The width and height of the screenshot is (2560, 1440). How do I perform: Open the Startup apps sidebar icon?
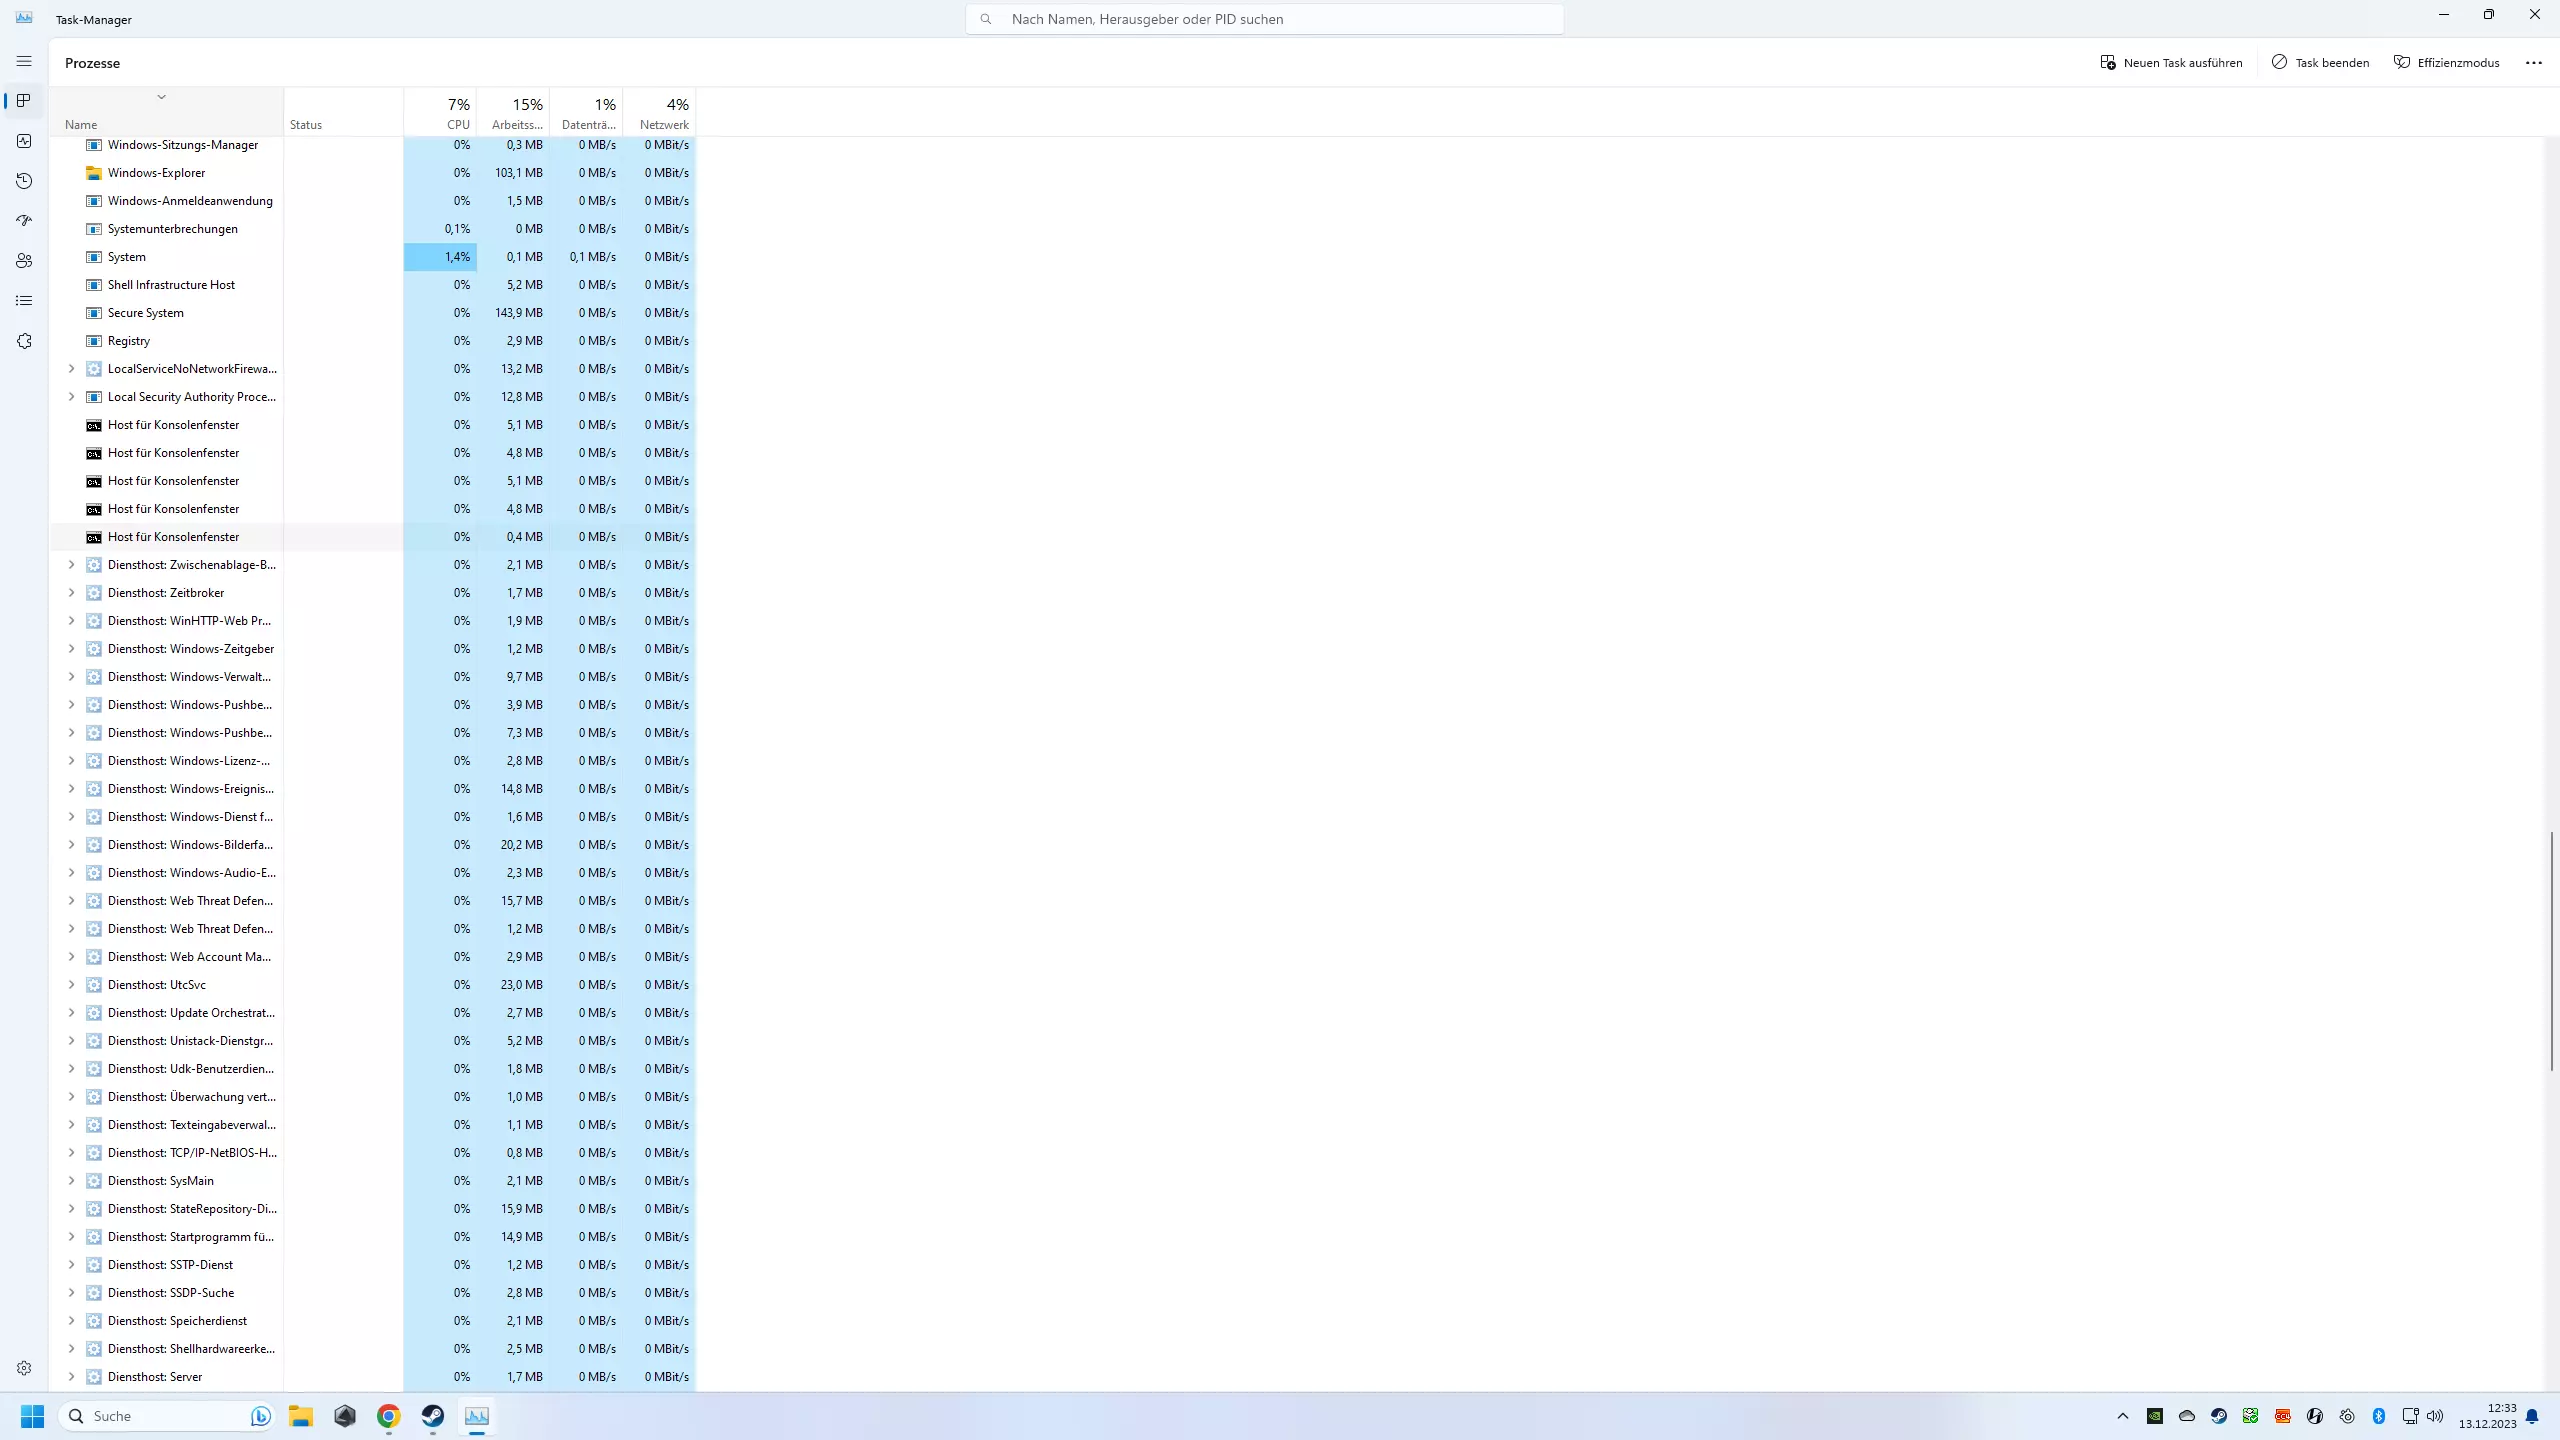pyautogui.click(x=24, y=221)
